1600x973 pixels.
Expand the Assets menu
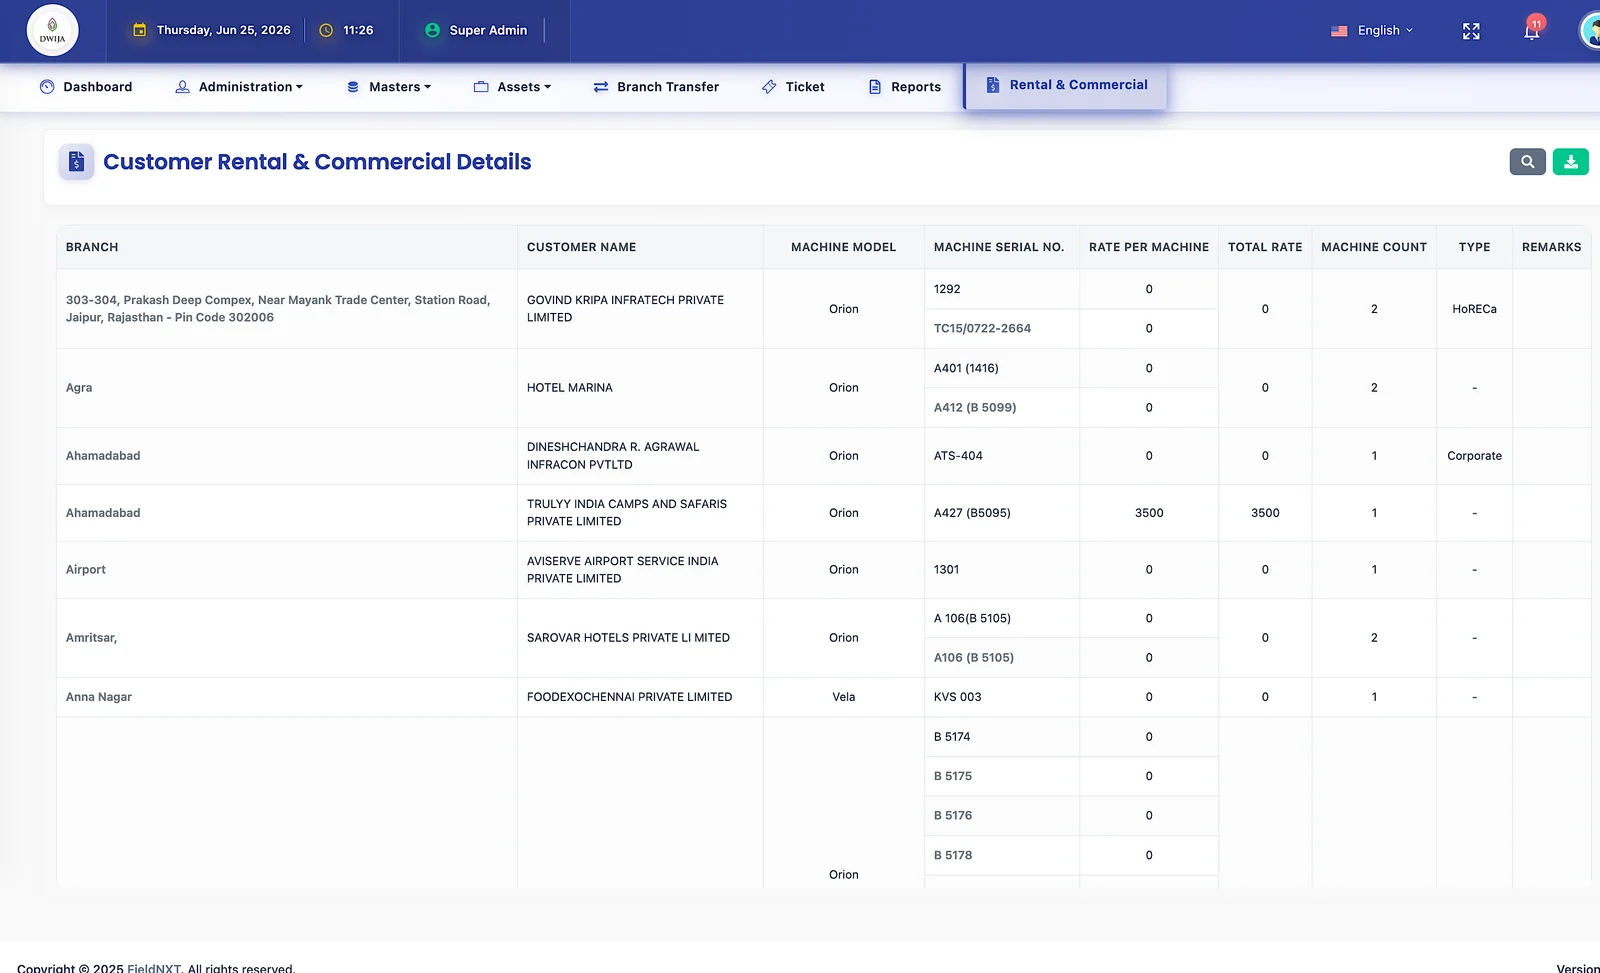click(x=512, y=87)
